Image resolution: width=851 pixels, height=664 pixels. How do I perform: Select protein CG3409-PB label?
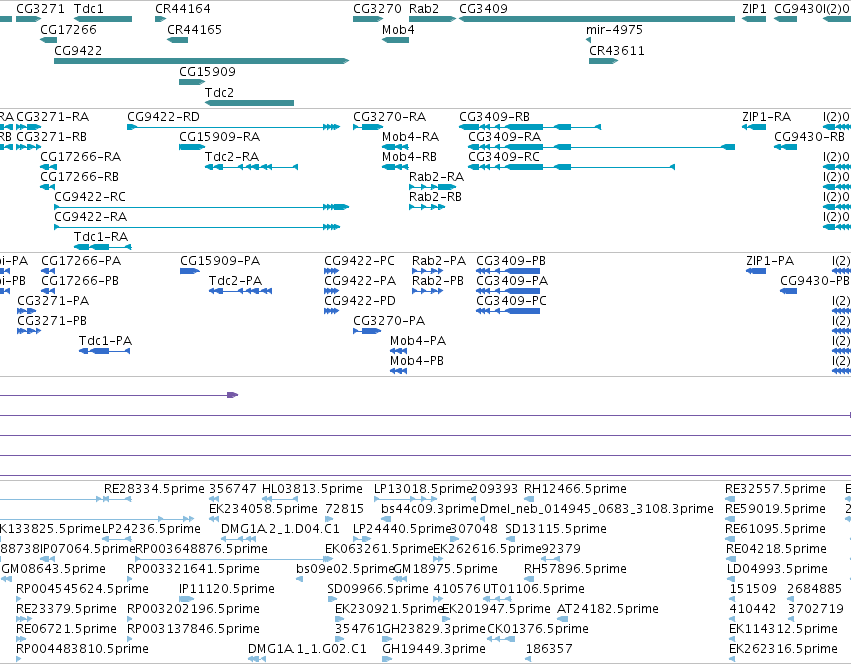point(511,261)
